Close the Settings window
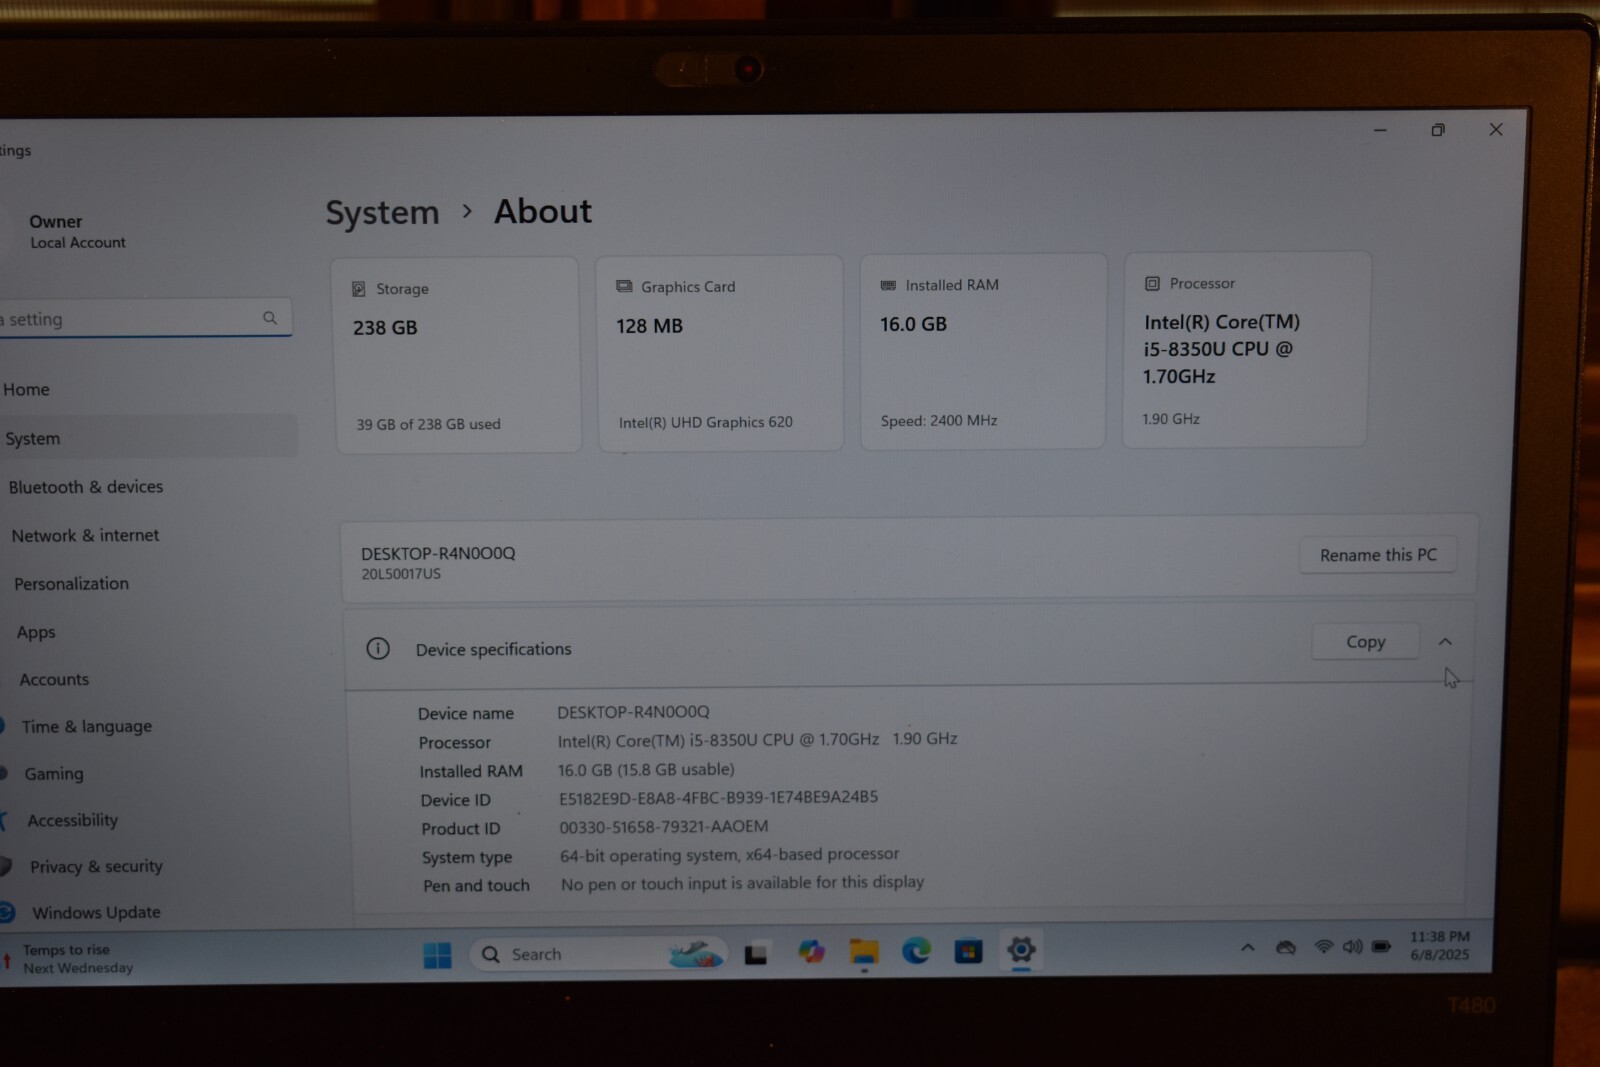The image size is (1600, 1067). pos(1496,129)
